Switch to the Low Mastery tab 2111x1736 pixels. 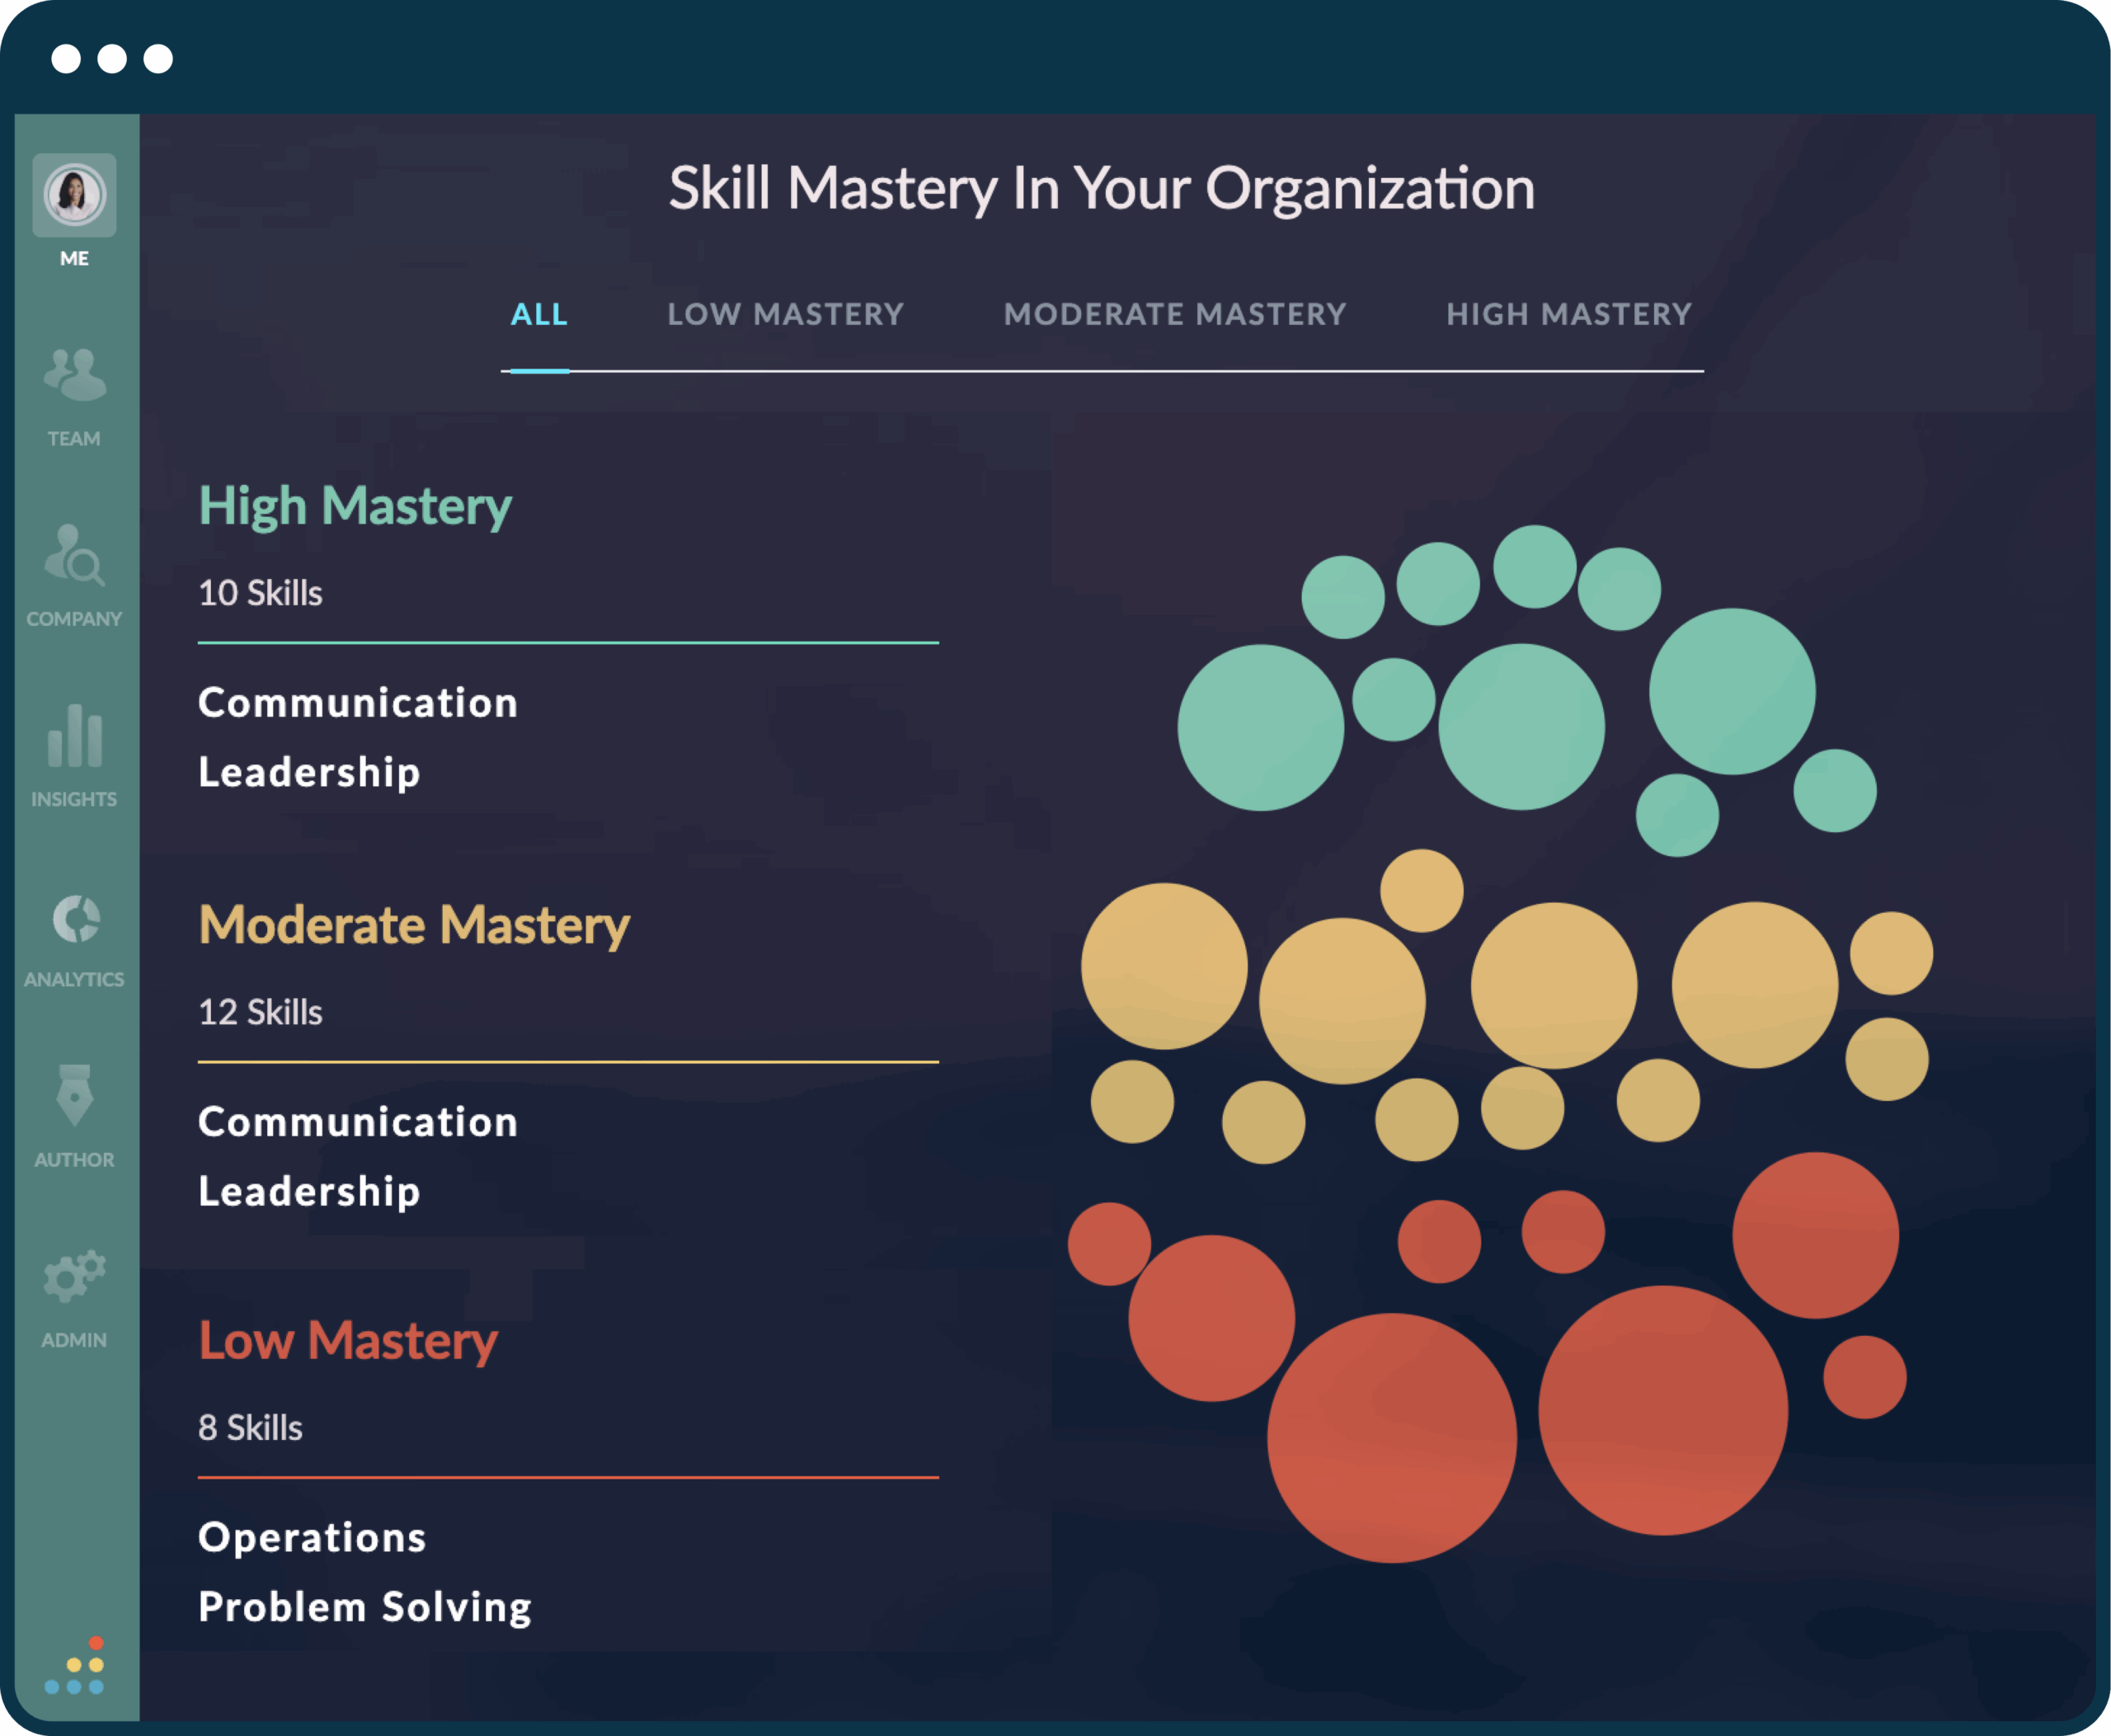click(785, 315)
